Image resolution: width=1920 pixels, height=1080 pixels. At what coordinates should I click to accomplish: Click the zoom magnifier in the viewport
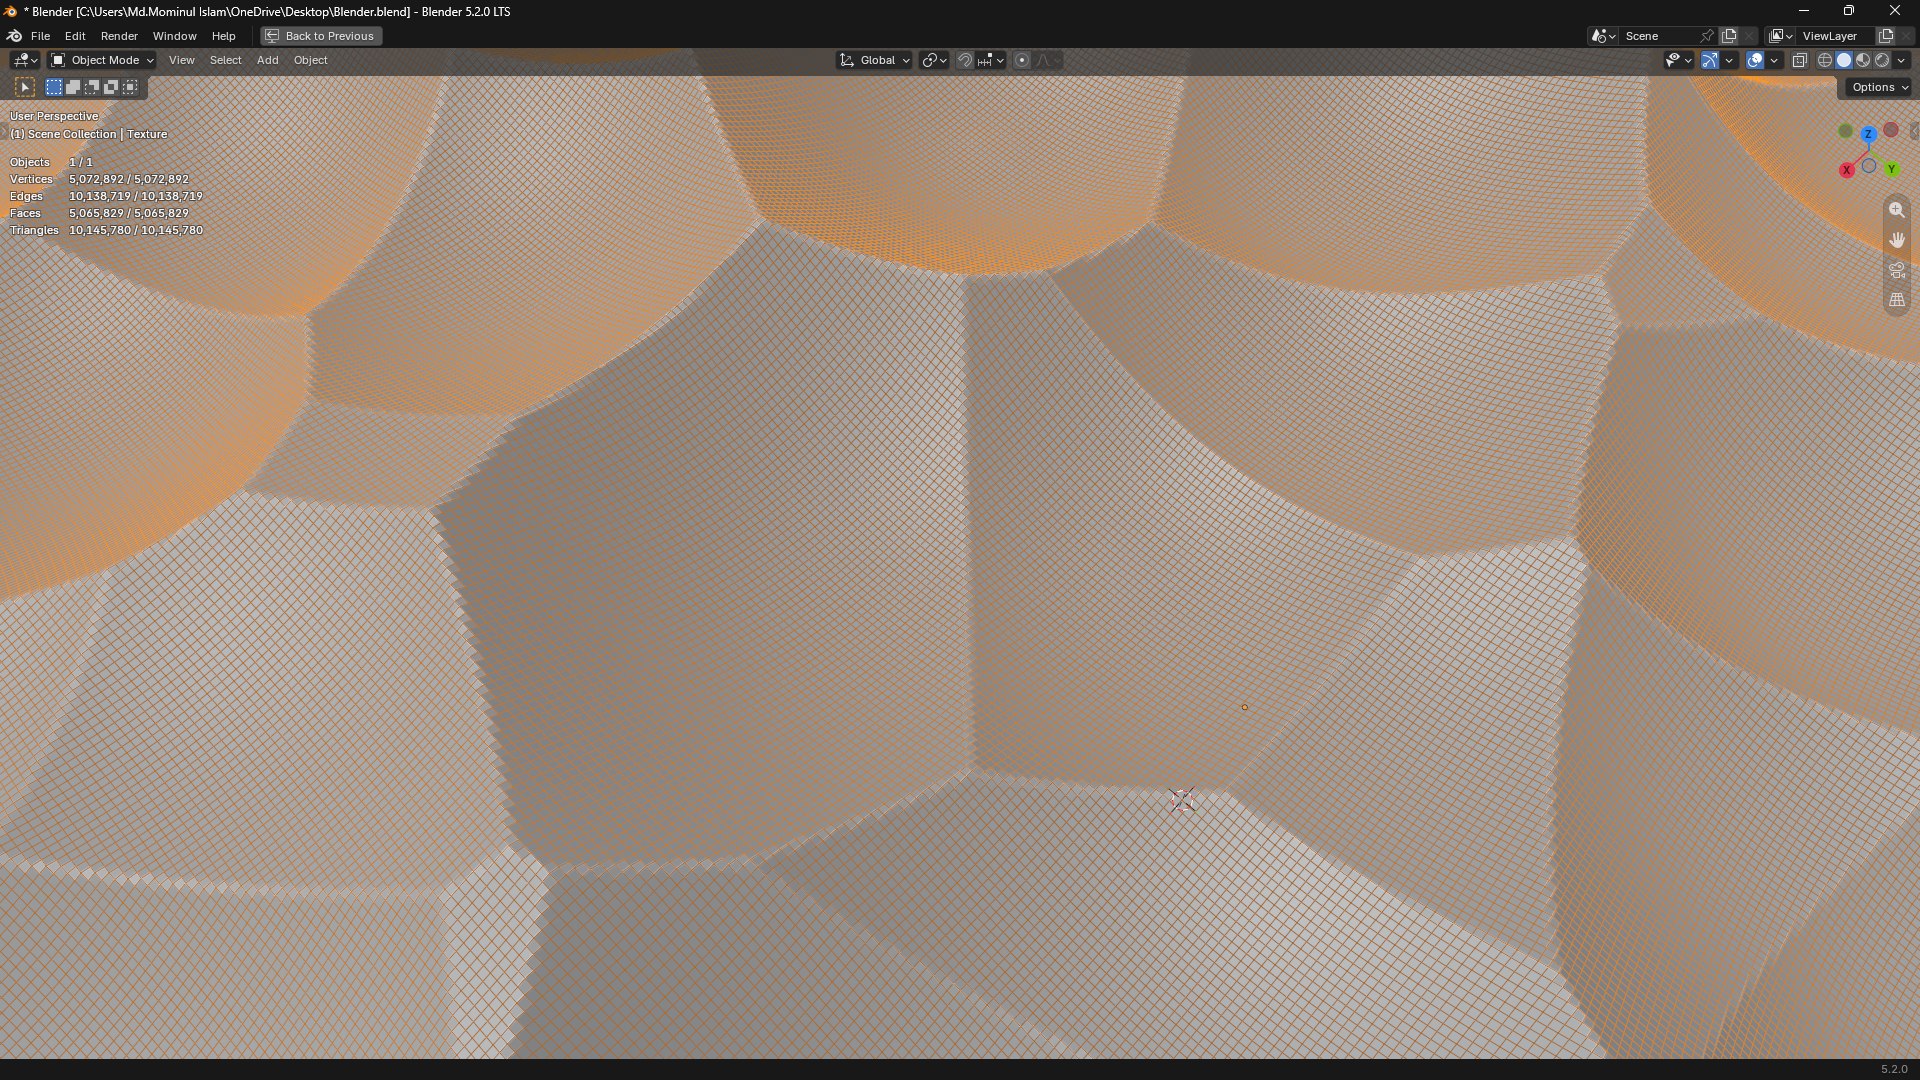pos(1897,210)
